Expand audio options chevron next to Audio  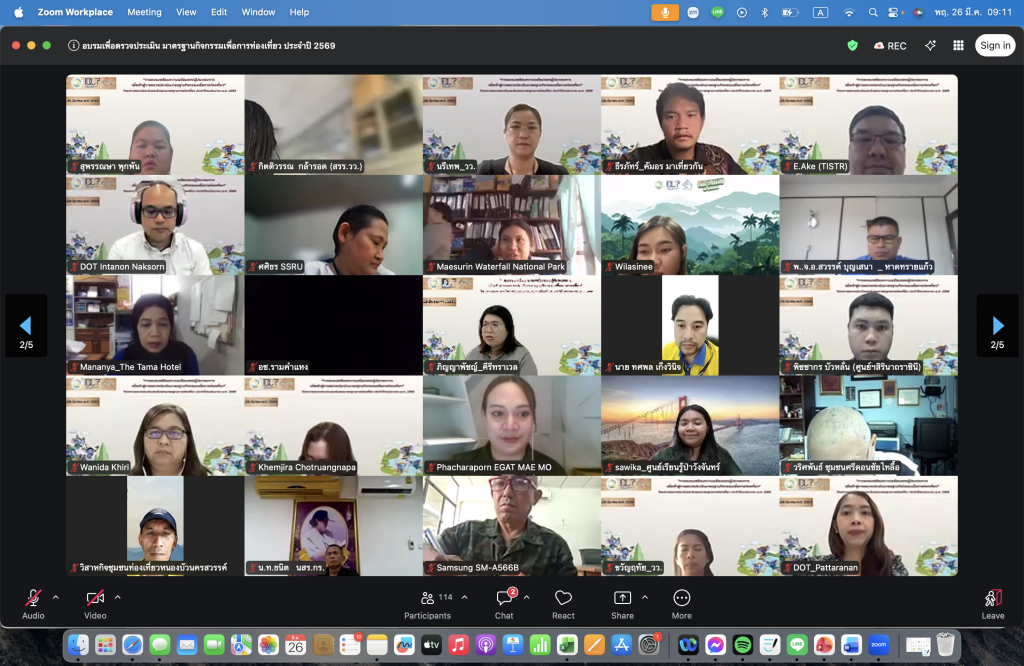coord(55,597)
